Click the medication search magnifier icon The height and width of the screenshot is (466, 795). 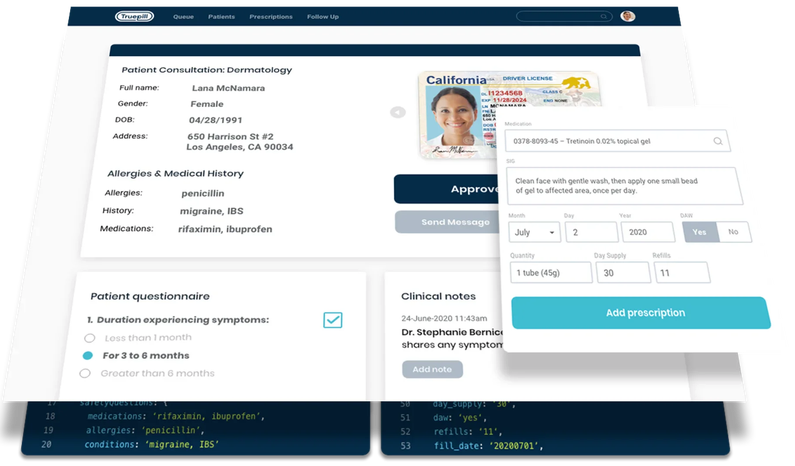[x=718, y=142]
